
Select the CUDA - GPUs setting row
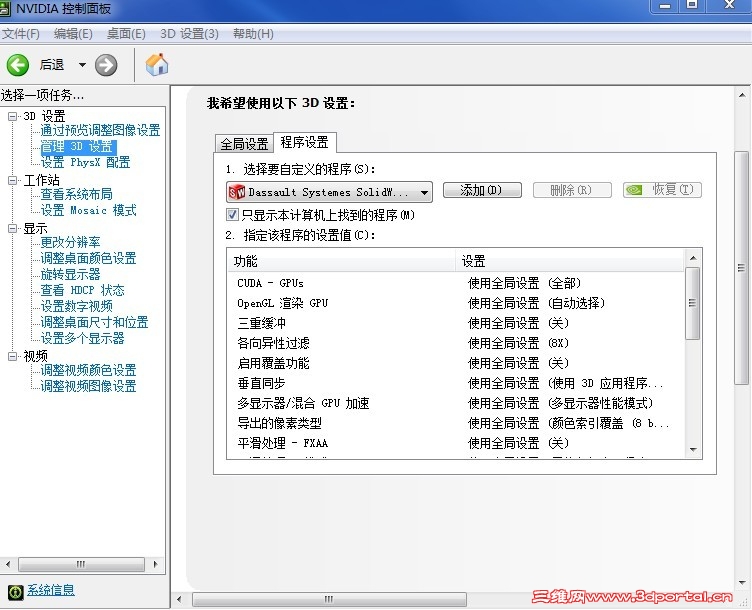[x=456, y=283]
